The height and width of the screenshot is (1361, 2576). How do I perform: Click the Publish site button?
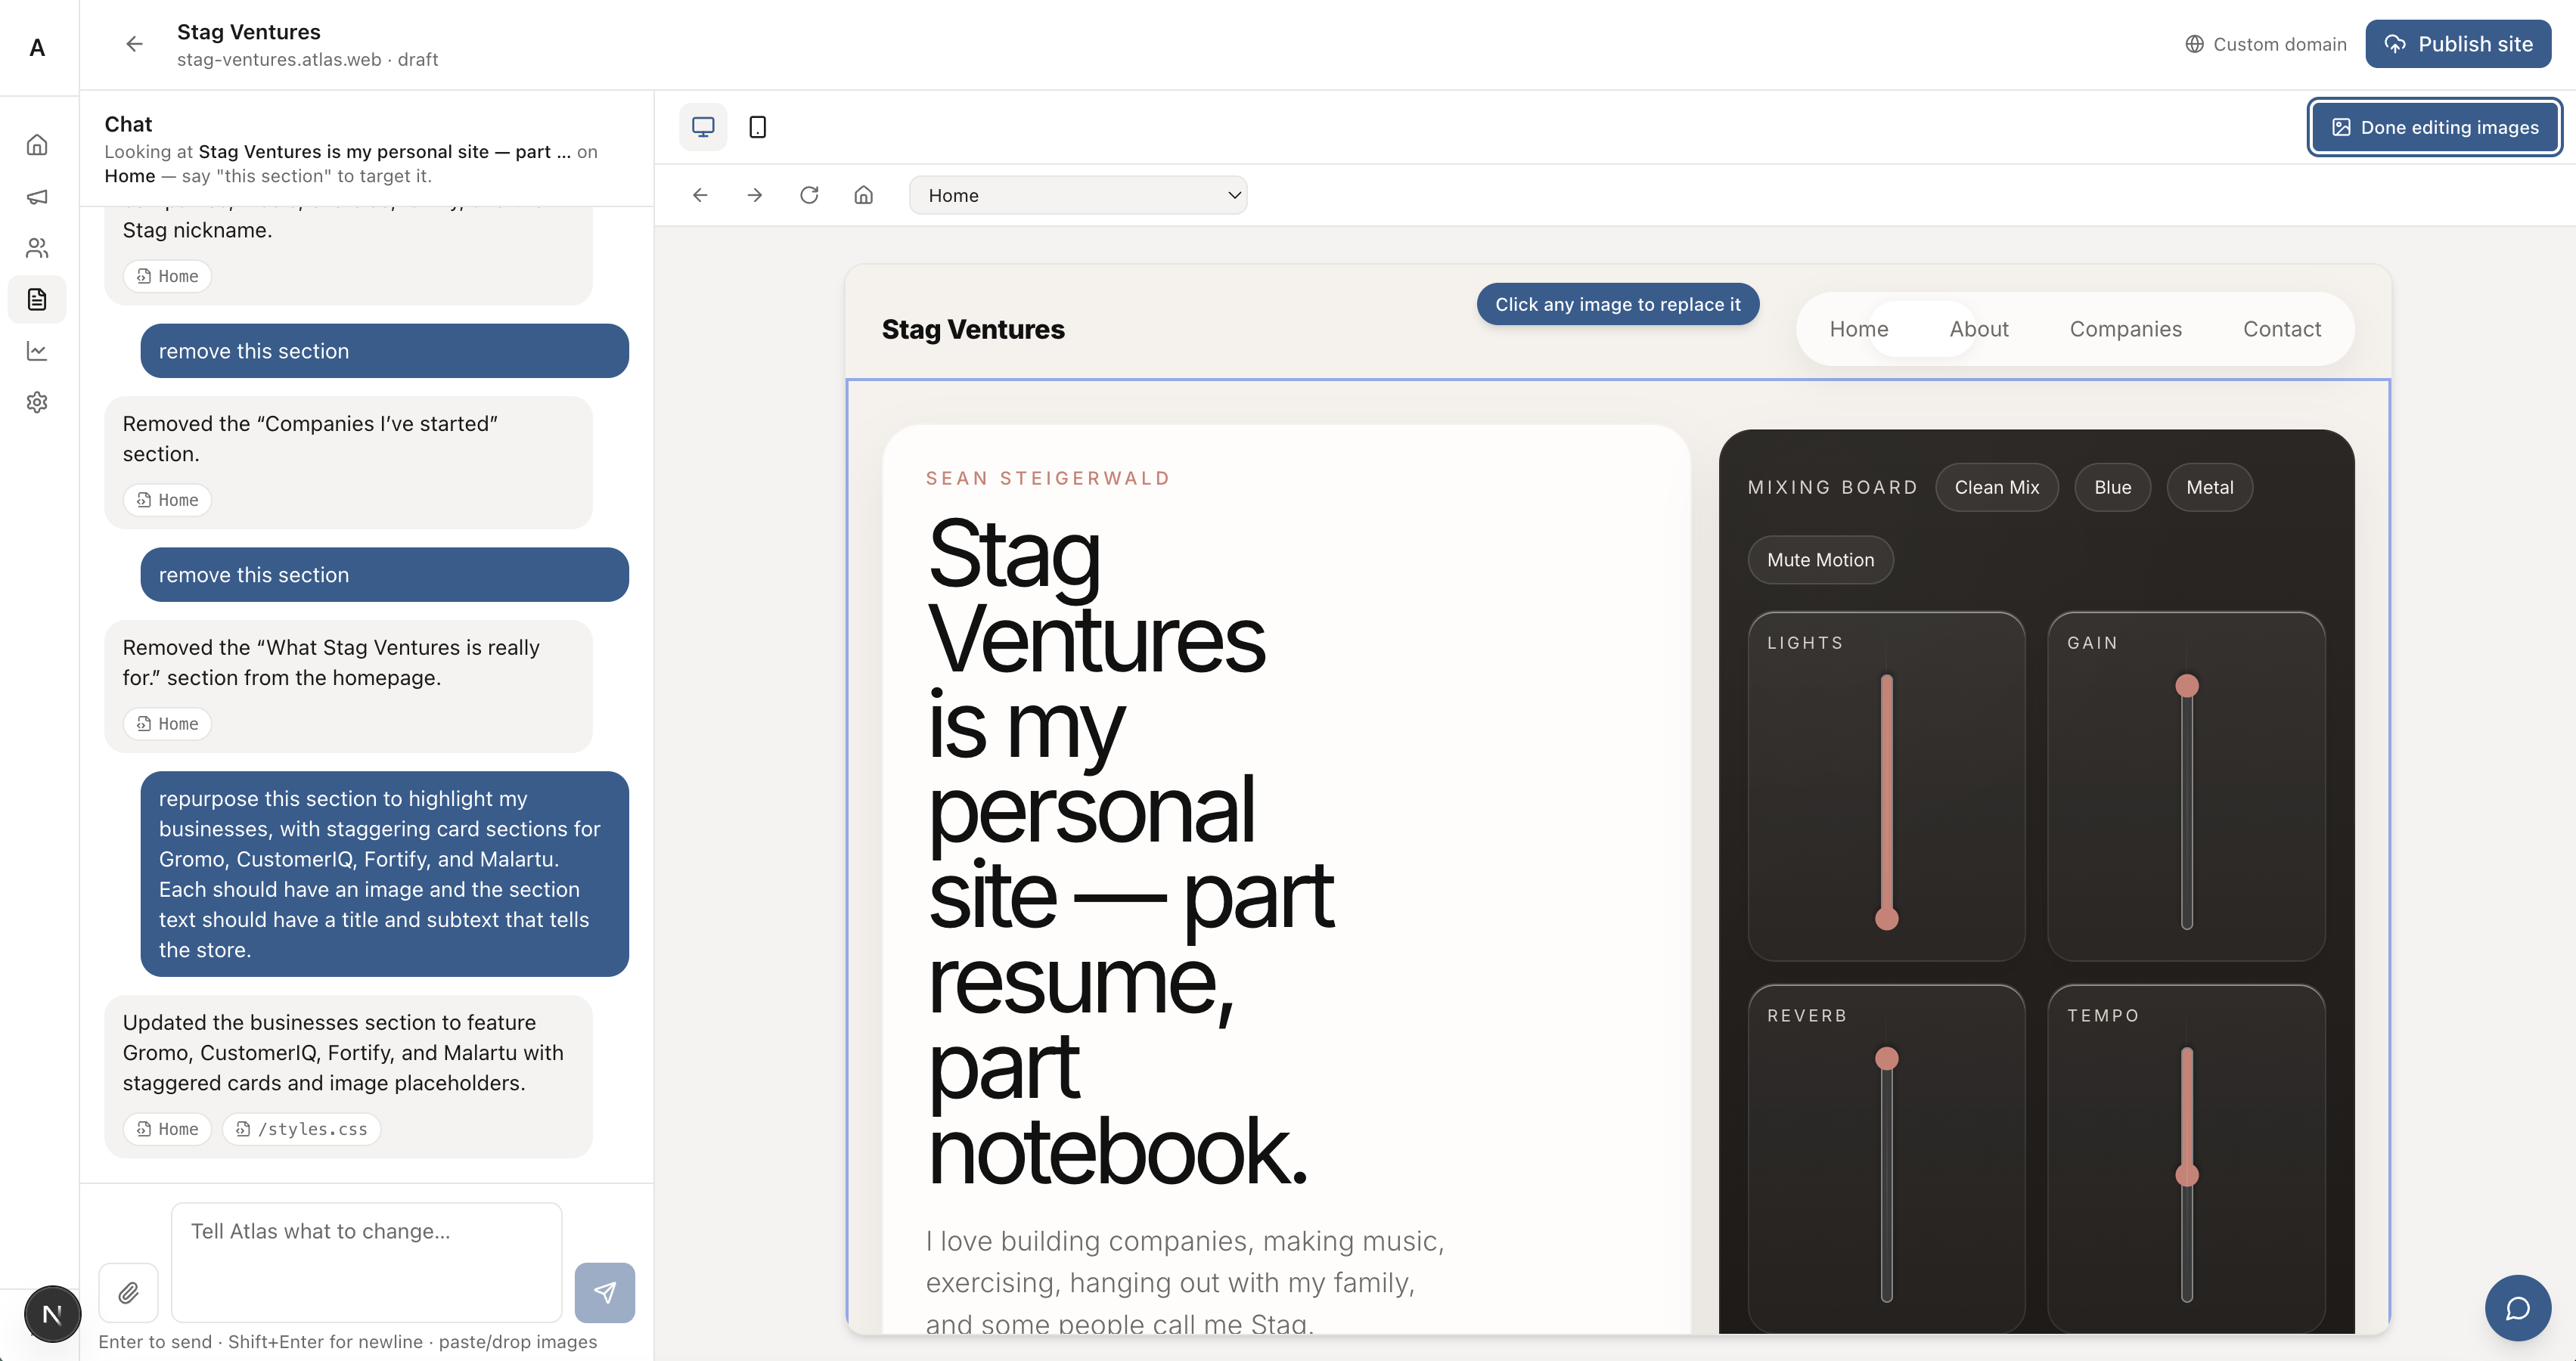pyautogui.click(x=2458, y=44)
